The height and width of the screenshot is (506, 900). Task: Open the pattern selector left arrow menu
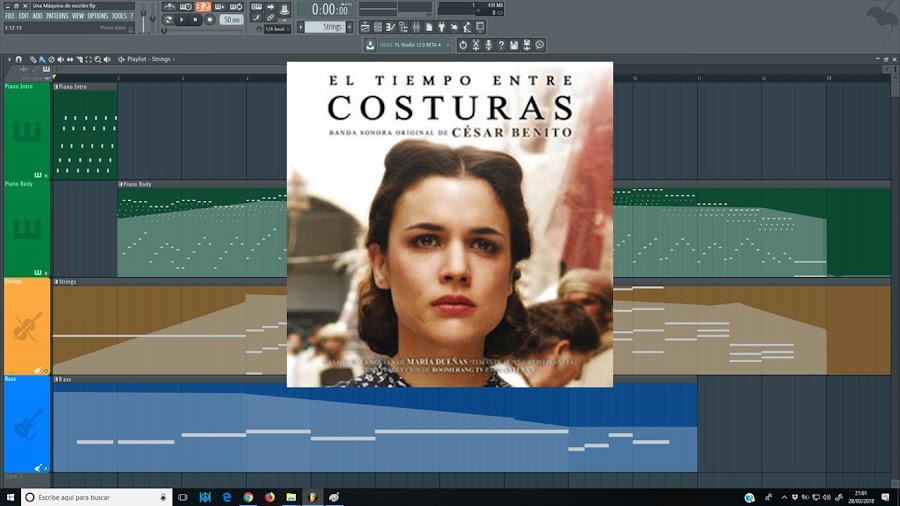tap(301, 27)
